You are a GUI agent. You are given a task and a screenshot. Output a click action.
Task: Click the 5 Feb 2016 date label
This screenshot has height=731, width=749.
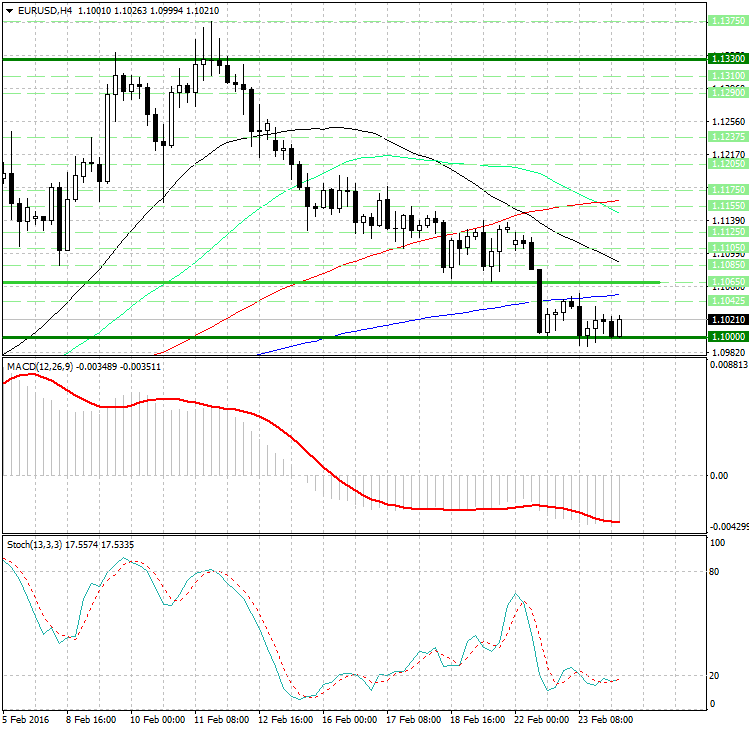[26, 720]
